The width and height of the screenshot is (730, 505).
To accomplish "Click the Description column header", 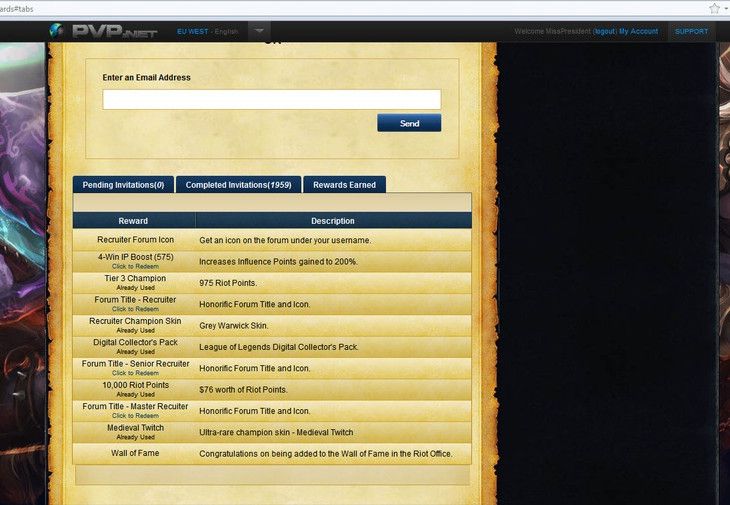I will pos(333,221).
